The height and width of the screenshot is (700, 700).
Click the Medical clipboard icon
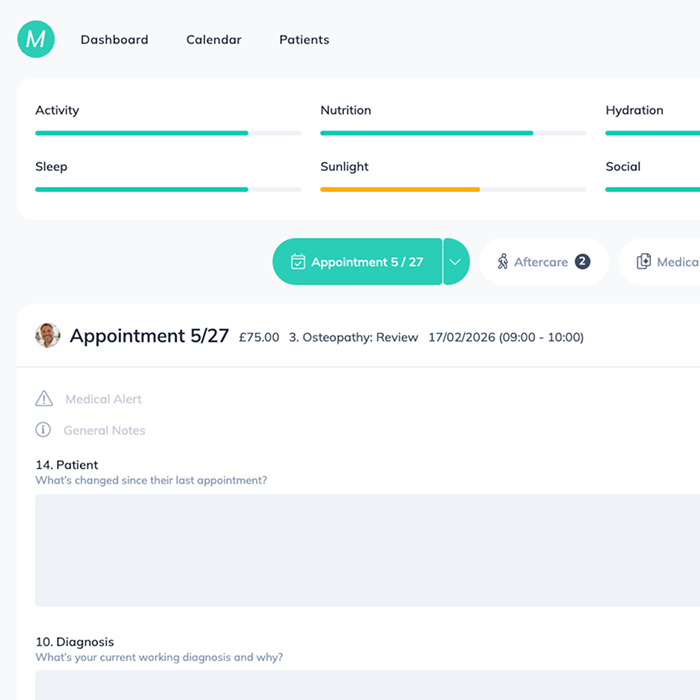coord(643,262)
